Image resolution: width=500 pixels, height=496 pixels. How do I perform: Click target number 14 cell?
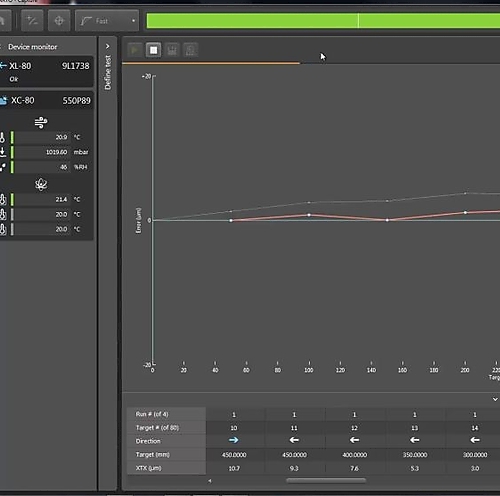click(x=475, y=428)
